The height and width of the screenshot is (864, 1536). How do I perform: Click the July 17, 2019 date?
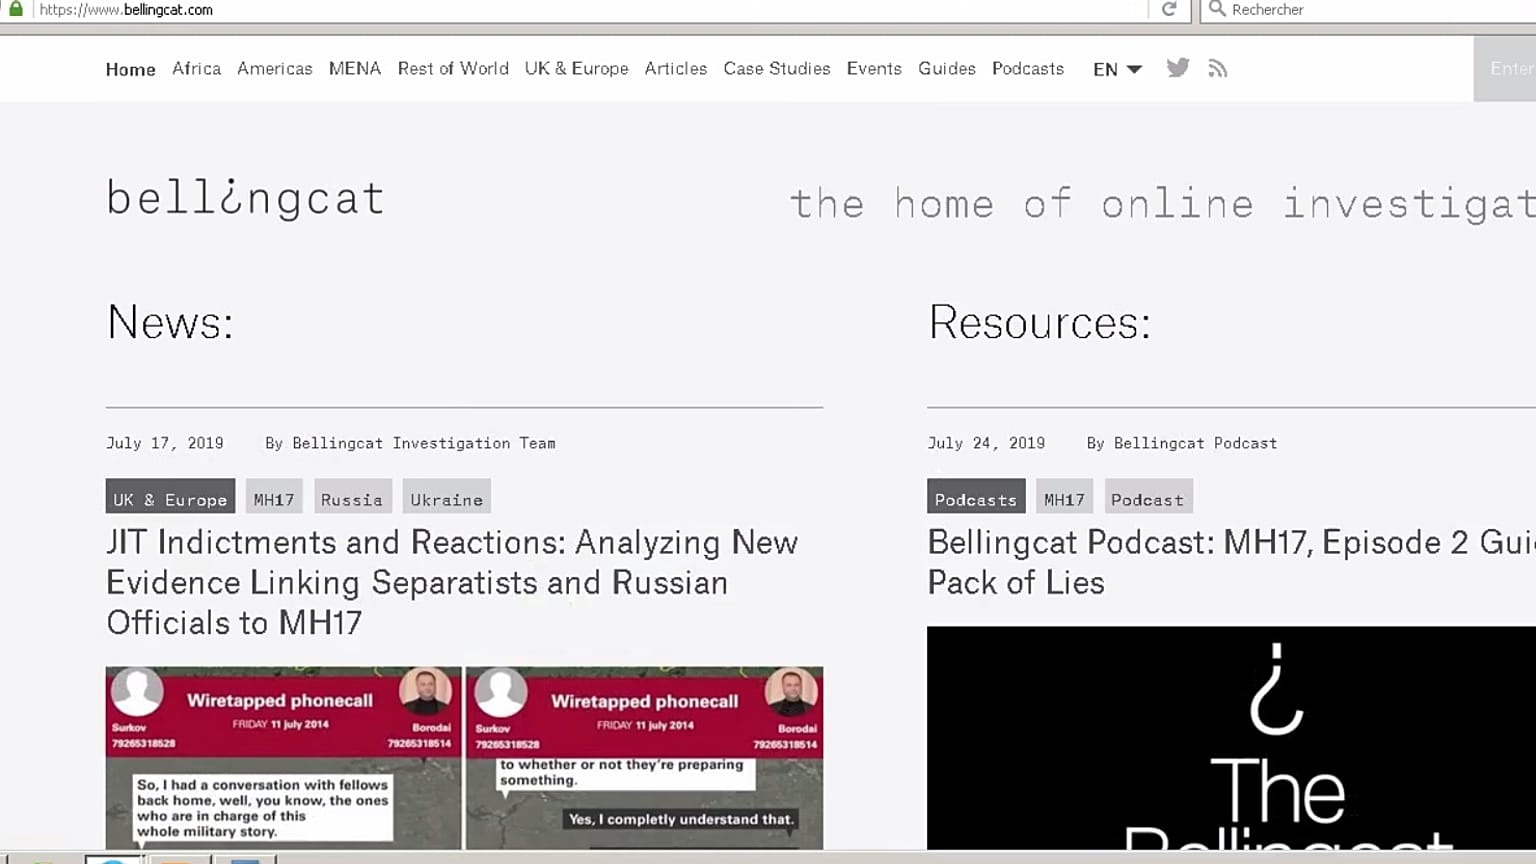(x=165, y=443)
